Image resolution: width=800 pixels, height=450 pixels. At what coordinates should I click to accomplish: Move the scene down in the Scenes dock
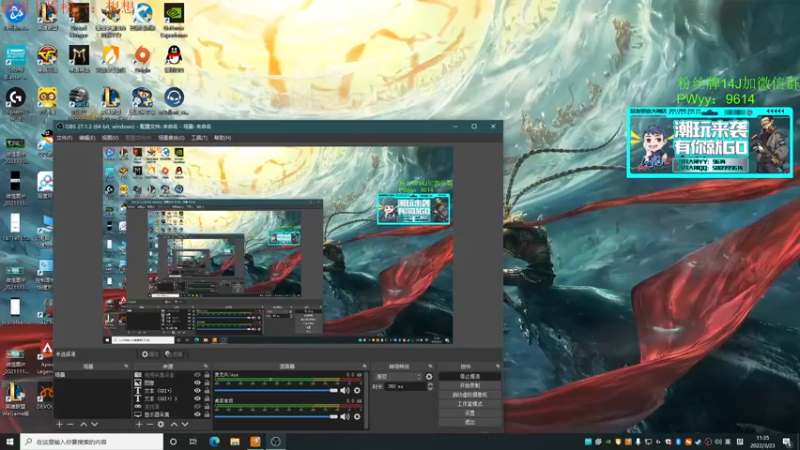click(94, 424)
